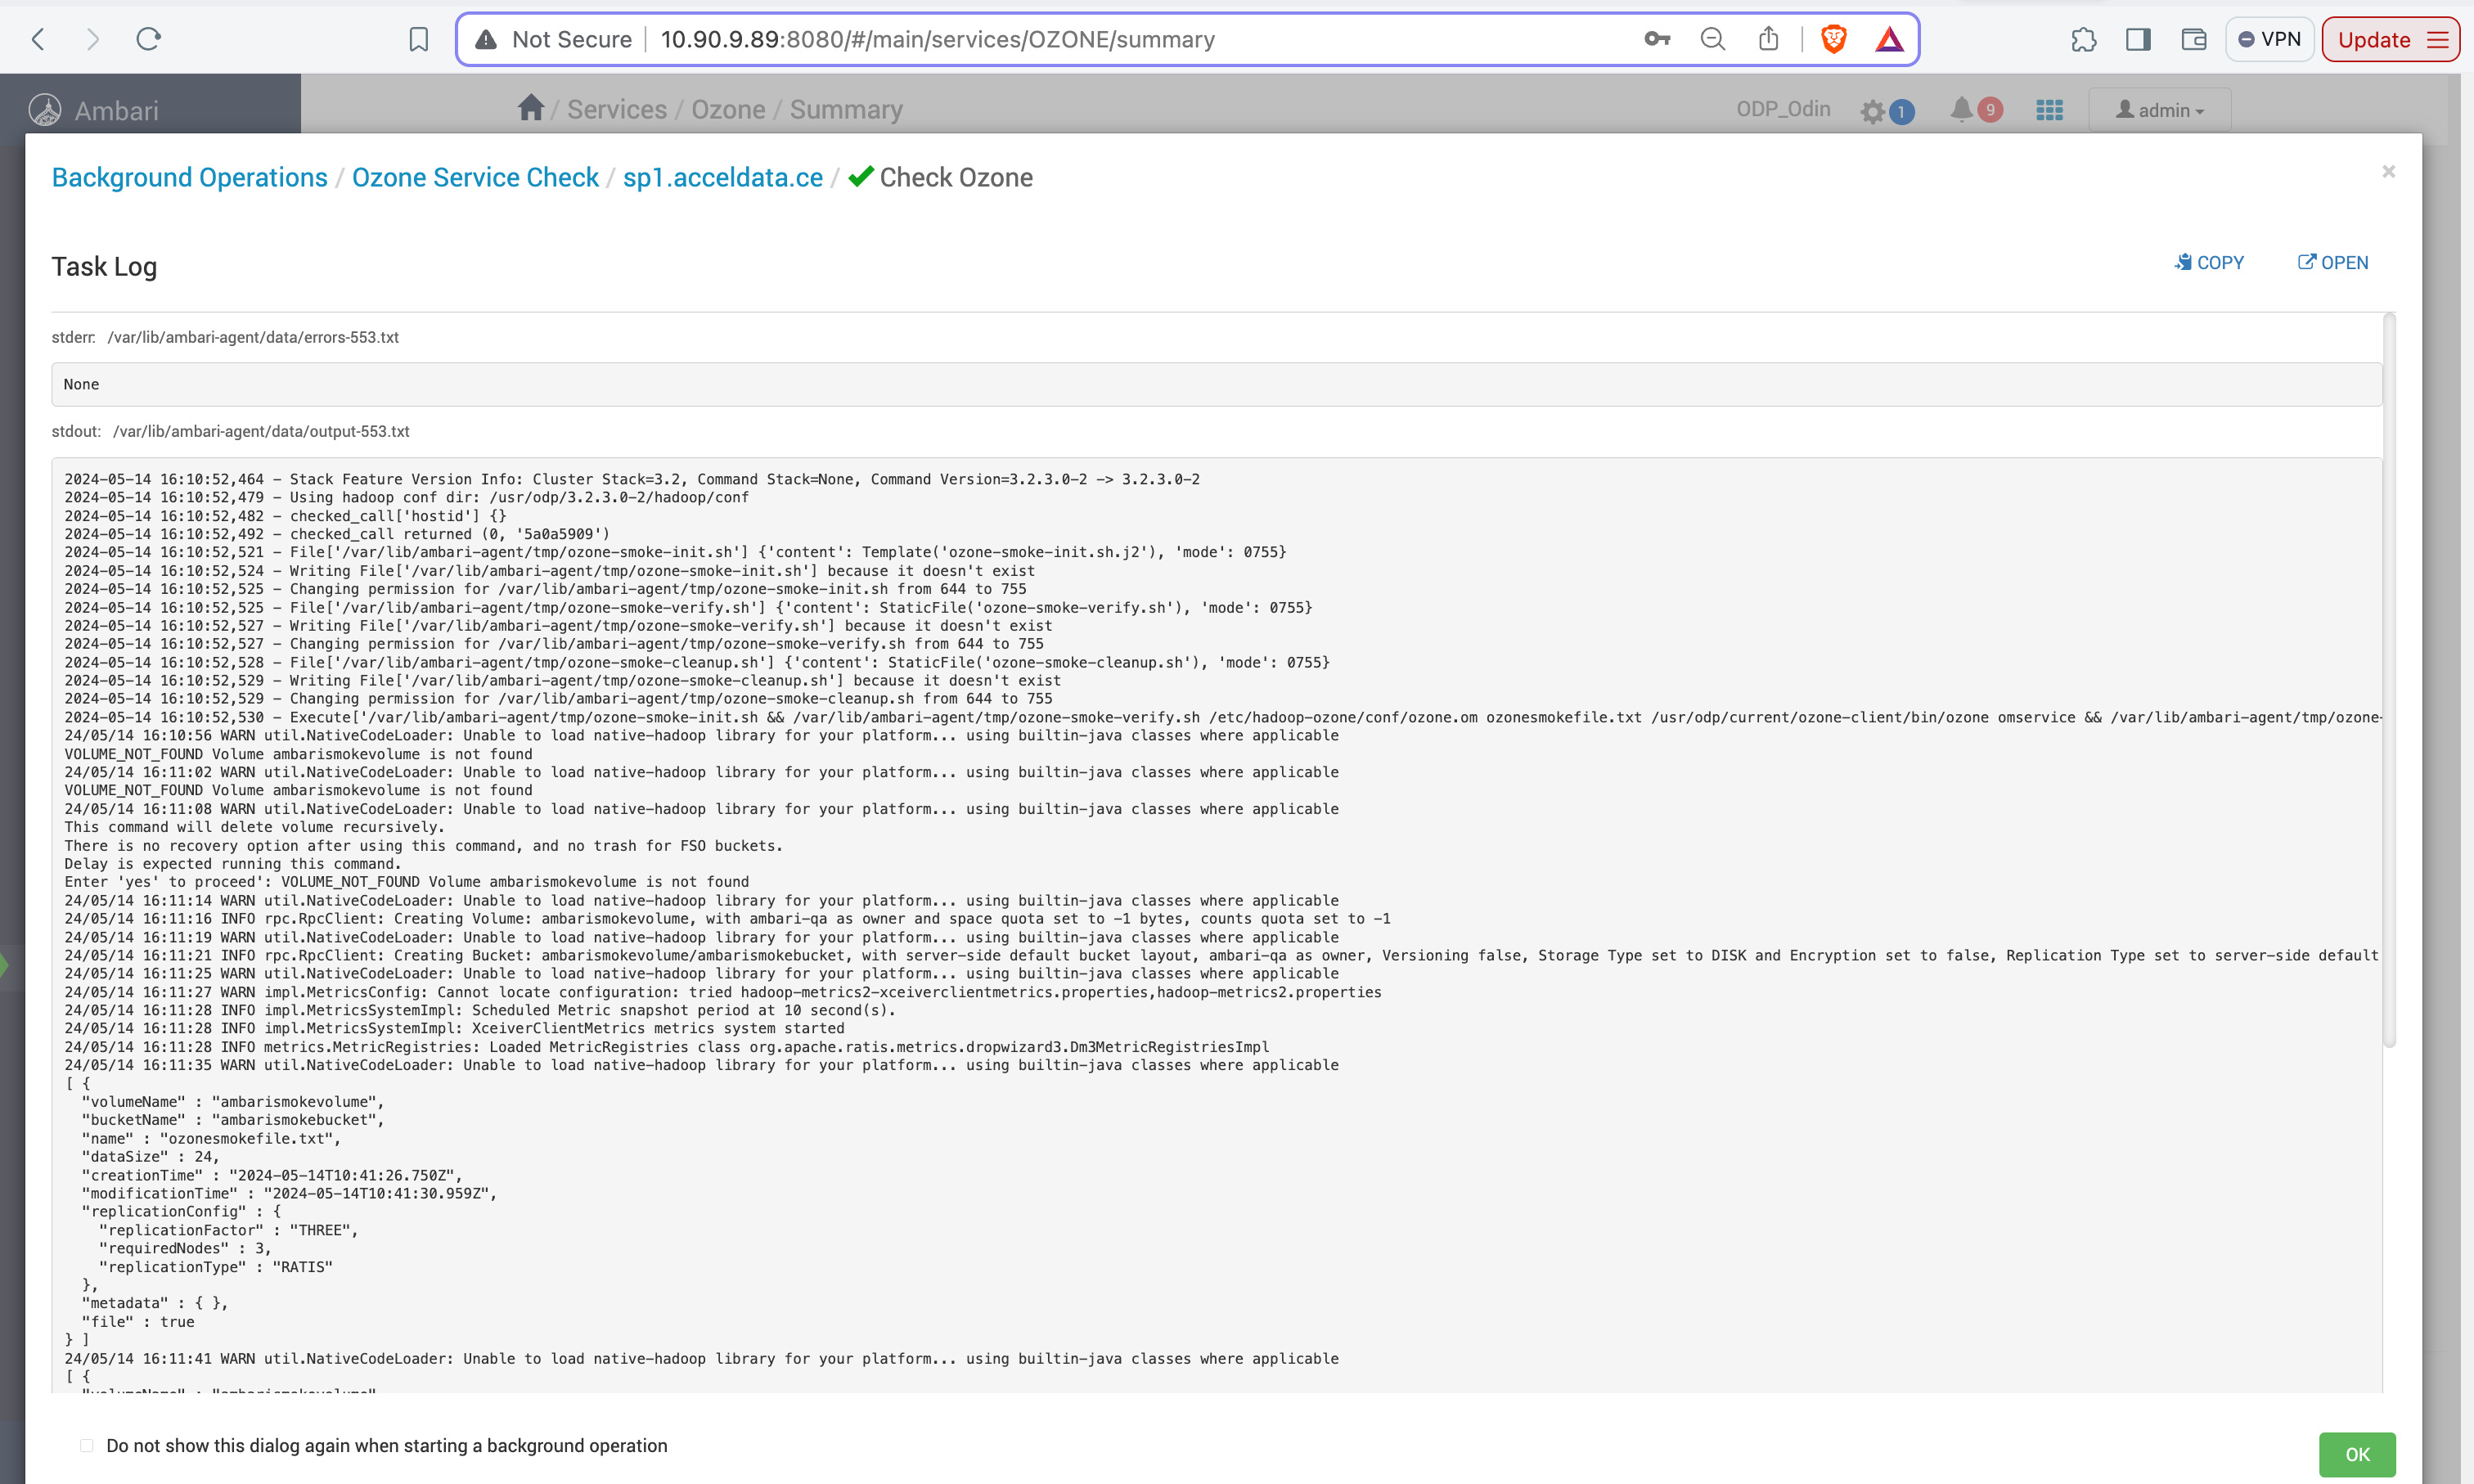Click stderr path errors-553.txt

point(253,337)
